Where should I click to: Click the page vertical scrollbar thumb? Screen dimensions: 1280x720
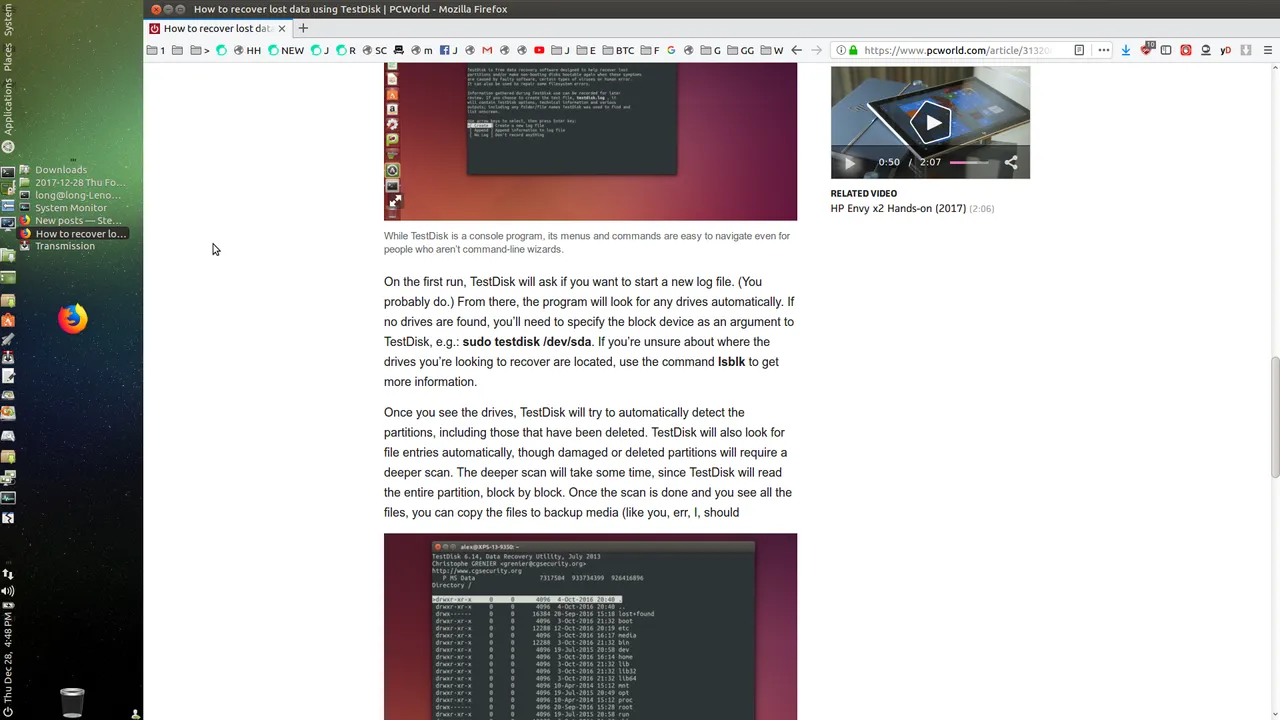1274,417
